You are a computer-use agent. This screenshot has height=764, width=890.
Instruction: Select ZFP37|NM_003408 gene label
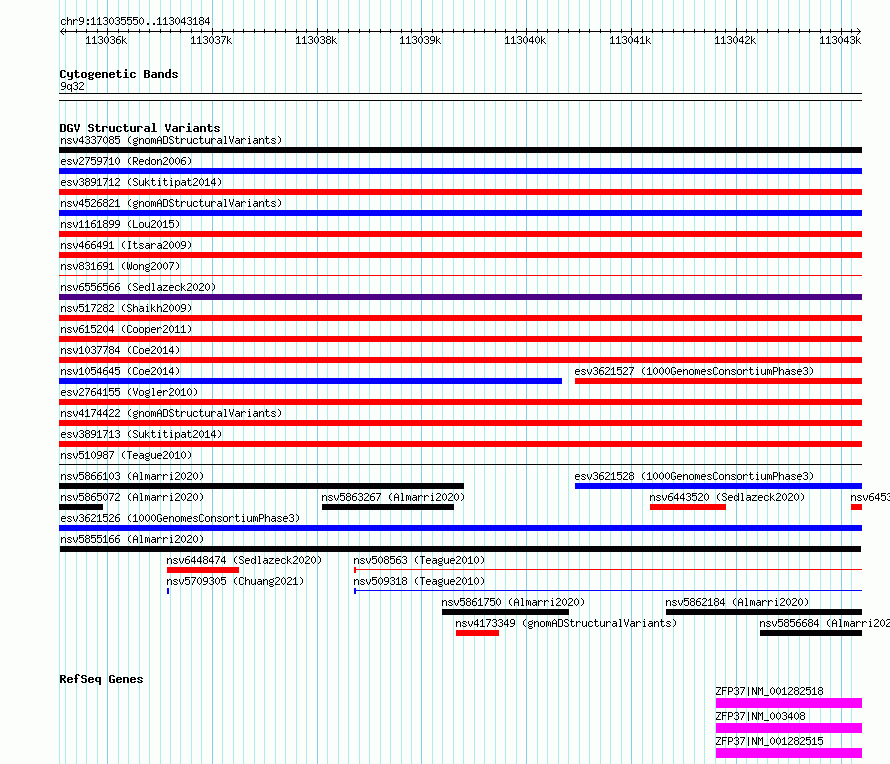(x=760, y=716)
